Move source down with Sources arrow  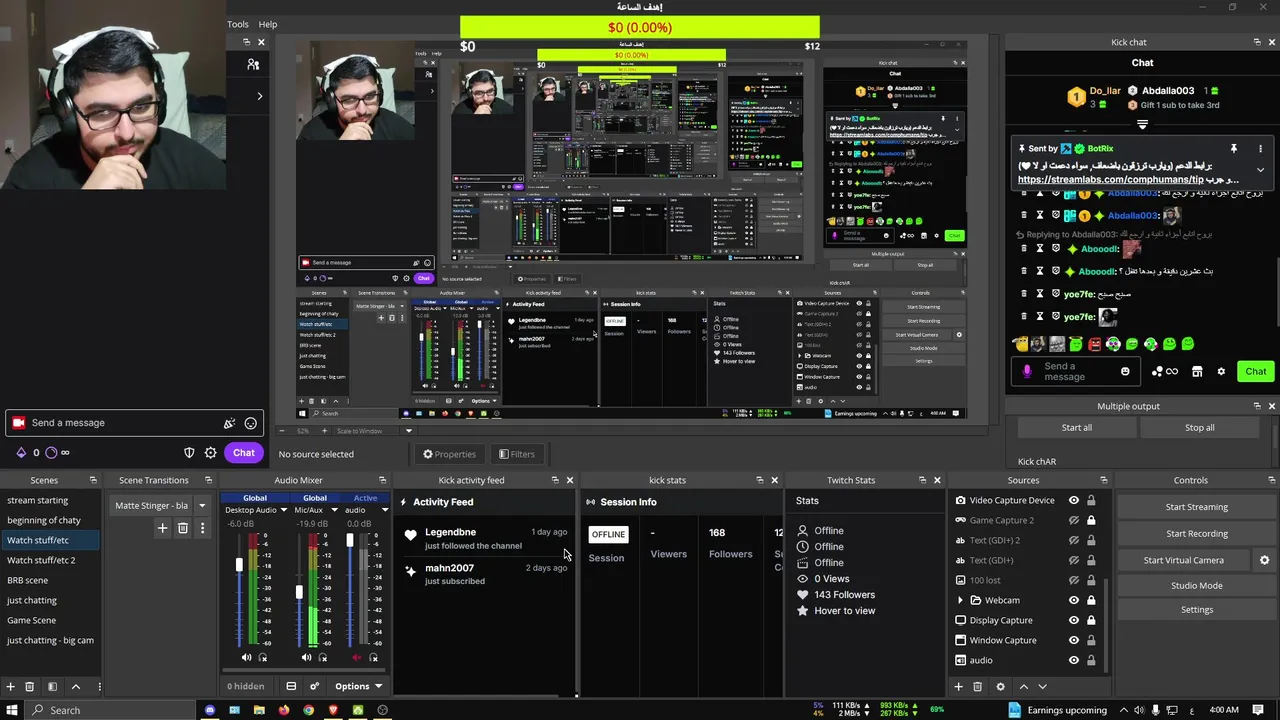(x=1042, y=687)
